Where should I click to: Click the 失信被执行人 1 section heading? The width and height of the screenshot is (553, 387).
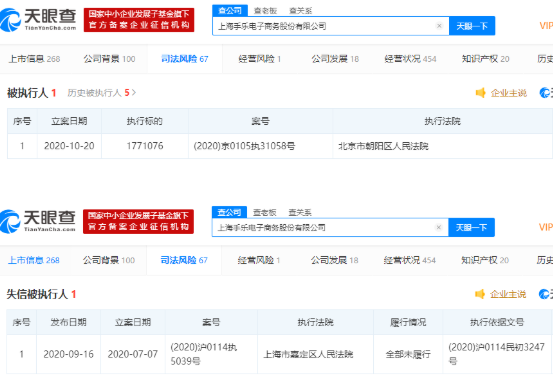(x=41, y=294)
